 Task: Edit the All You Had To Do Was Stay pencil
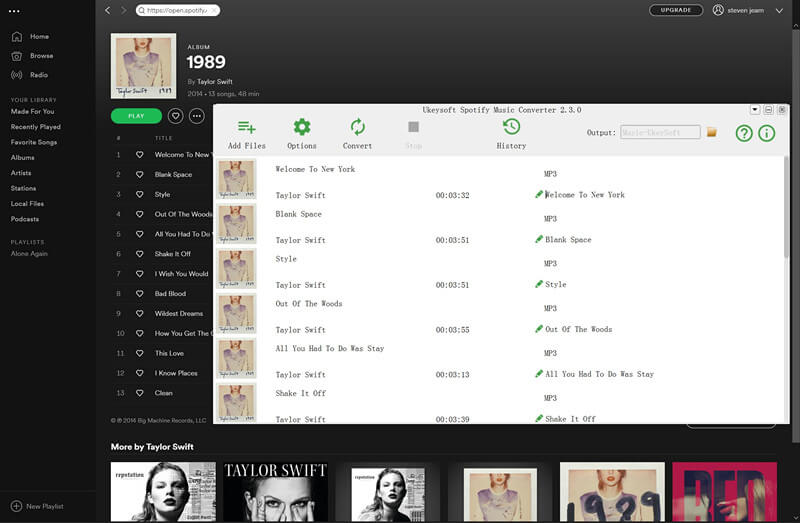click(539, 374)
